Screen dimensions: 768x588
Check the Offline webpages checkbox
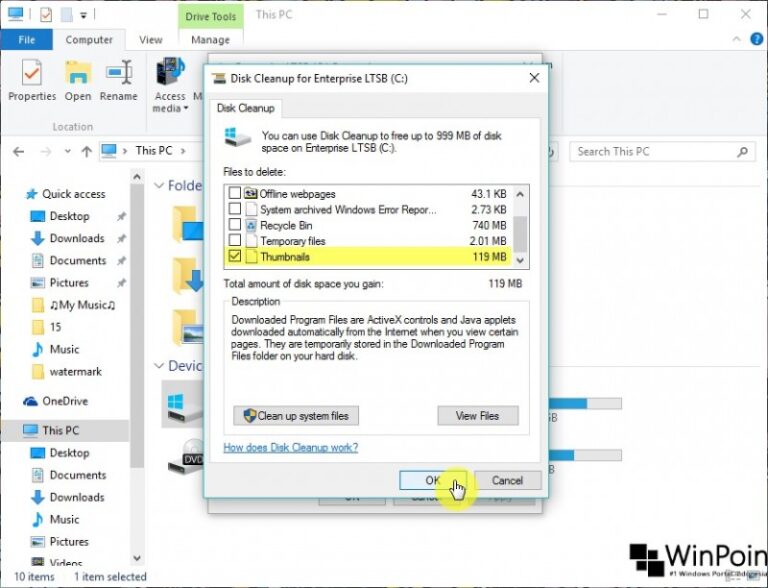(235, 193)
